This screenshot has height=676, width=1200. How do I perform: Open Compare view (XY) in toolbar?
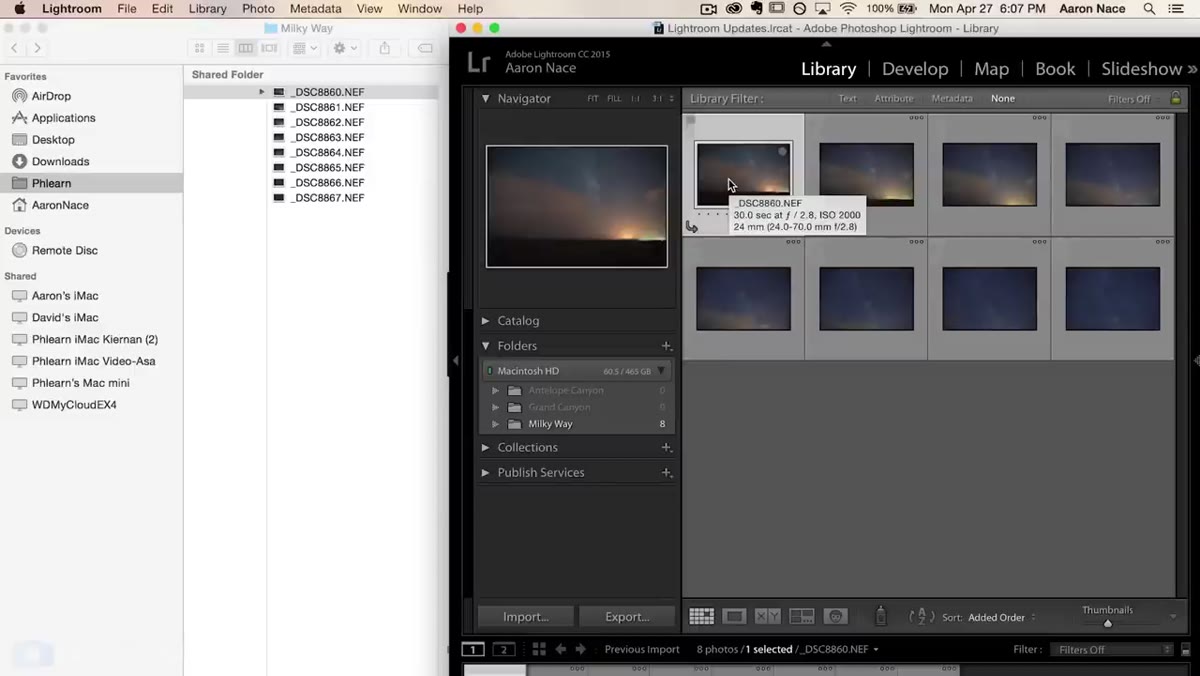tap(767, 617)
